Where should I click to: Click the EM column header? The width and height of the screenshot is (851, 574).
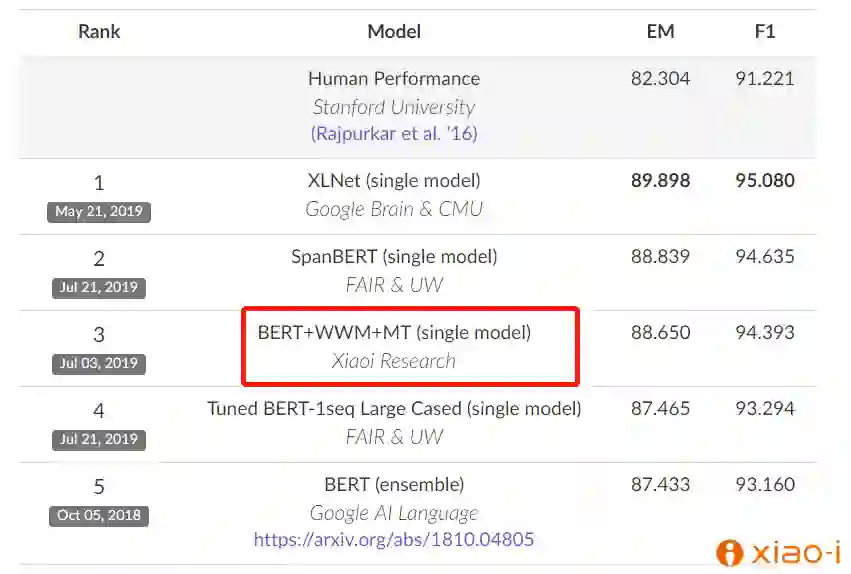pyautogui.click(x=660, y=31)
